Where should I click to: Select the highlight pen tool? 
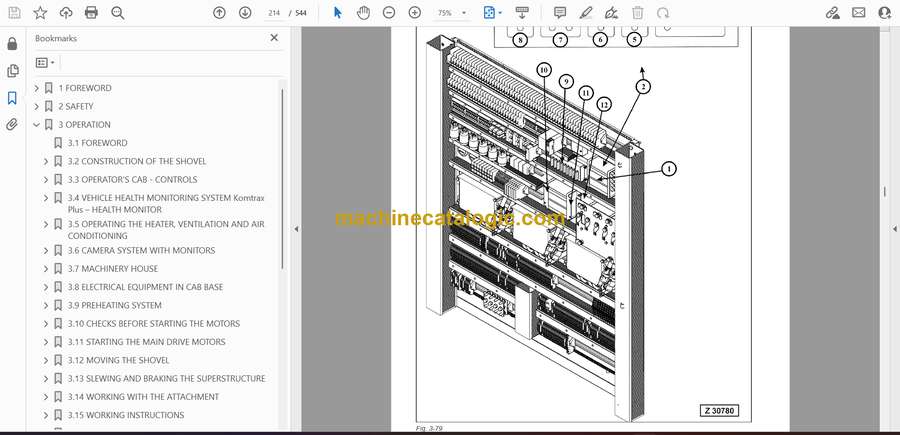pos(585,13)
